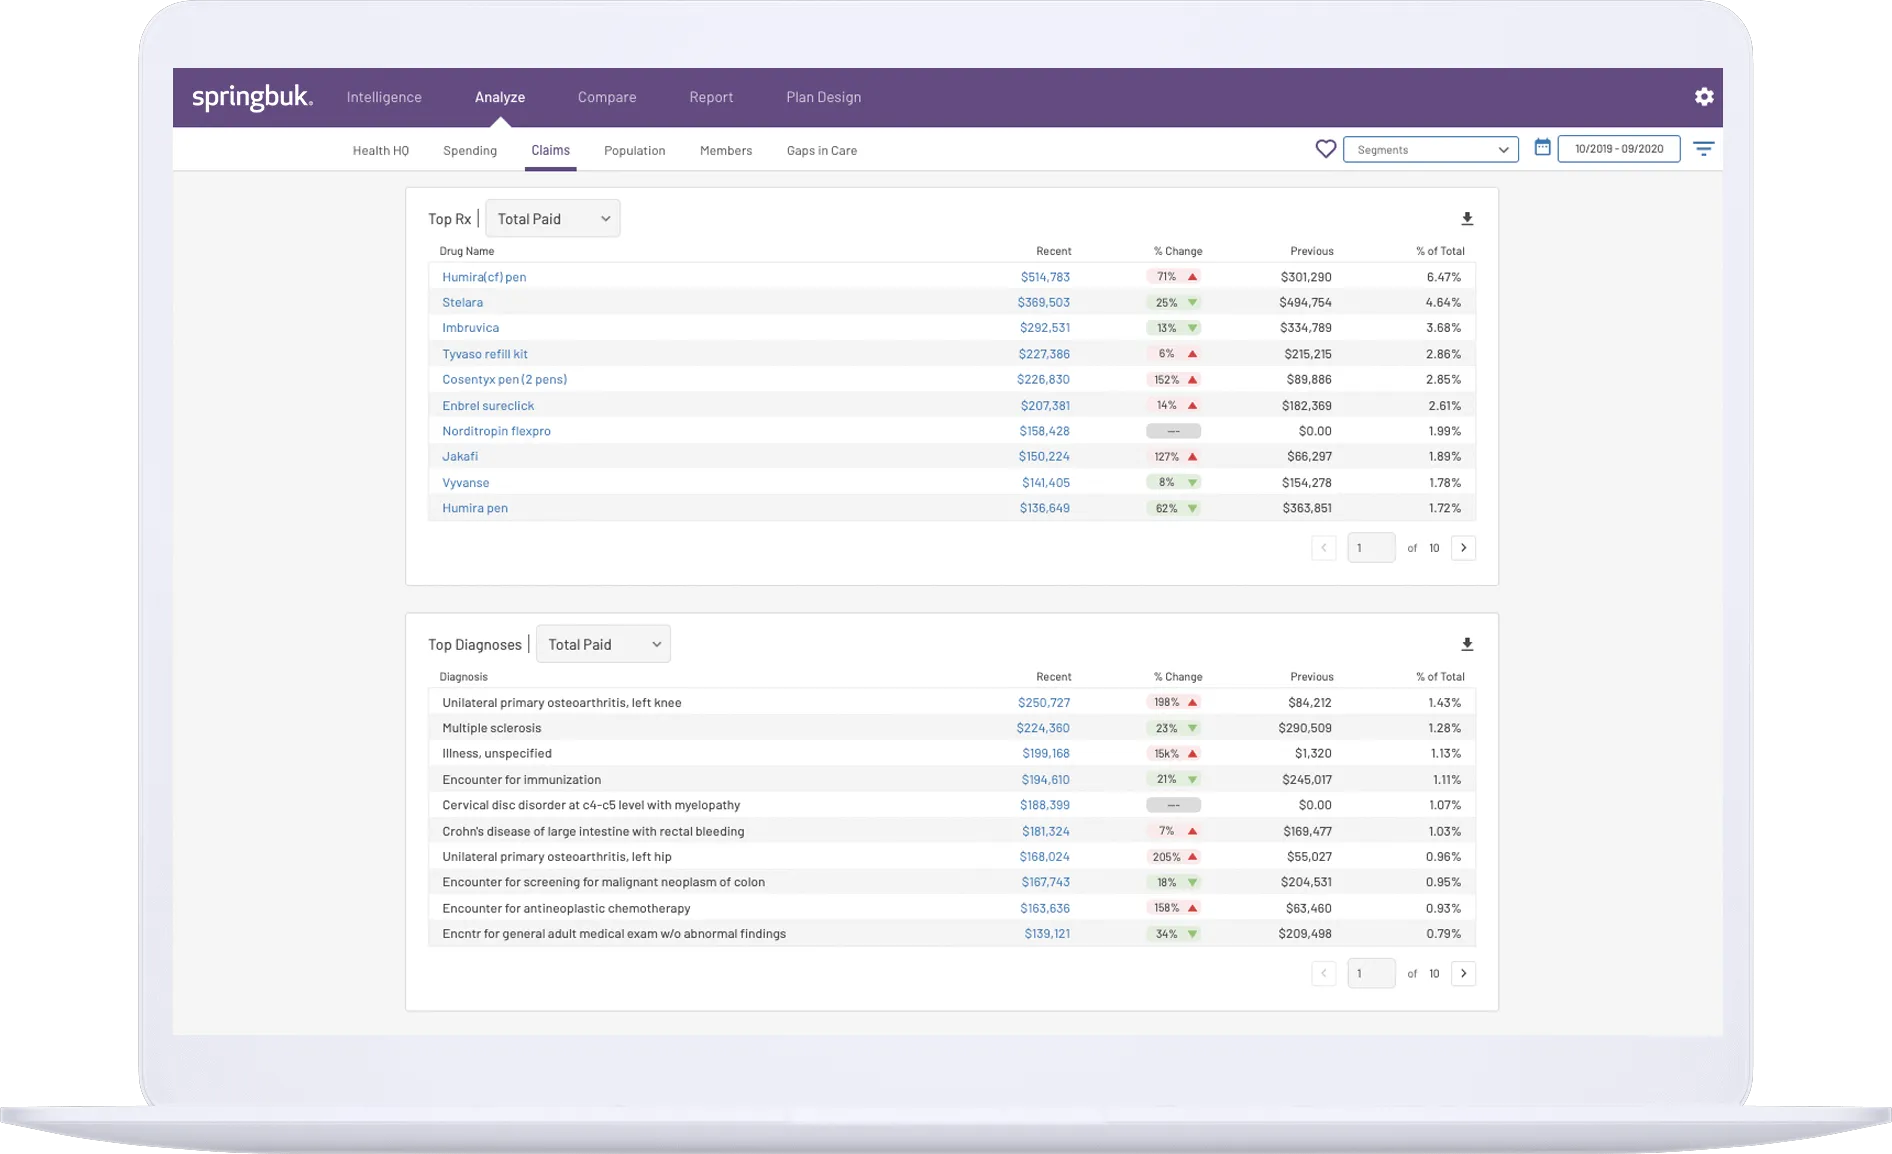
Task: Open the Segments dropdown
Action: pos(1430,149)
